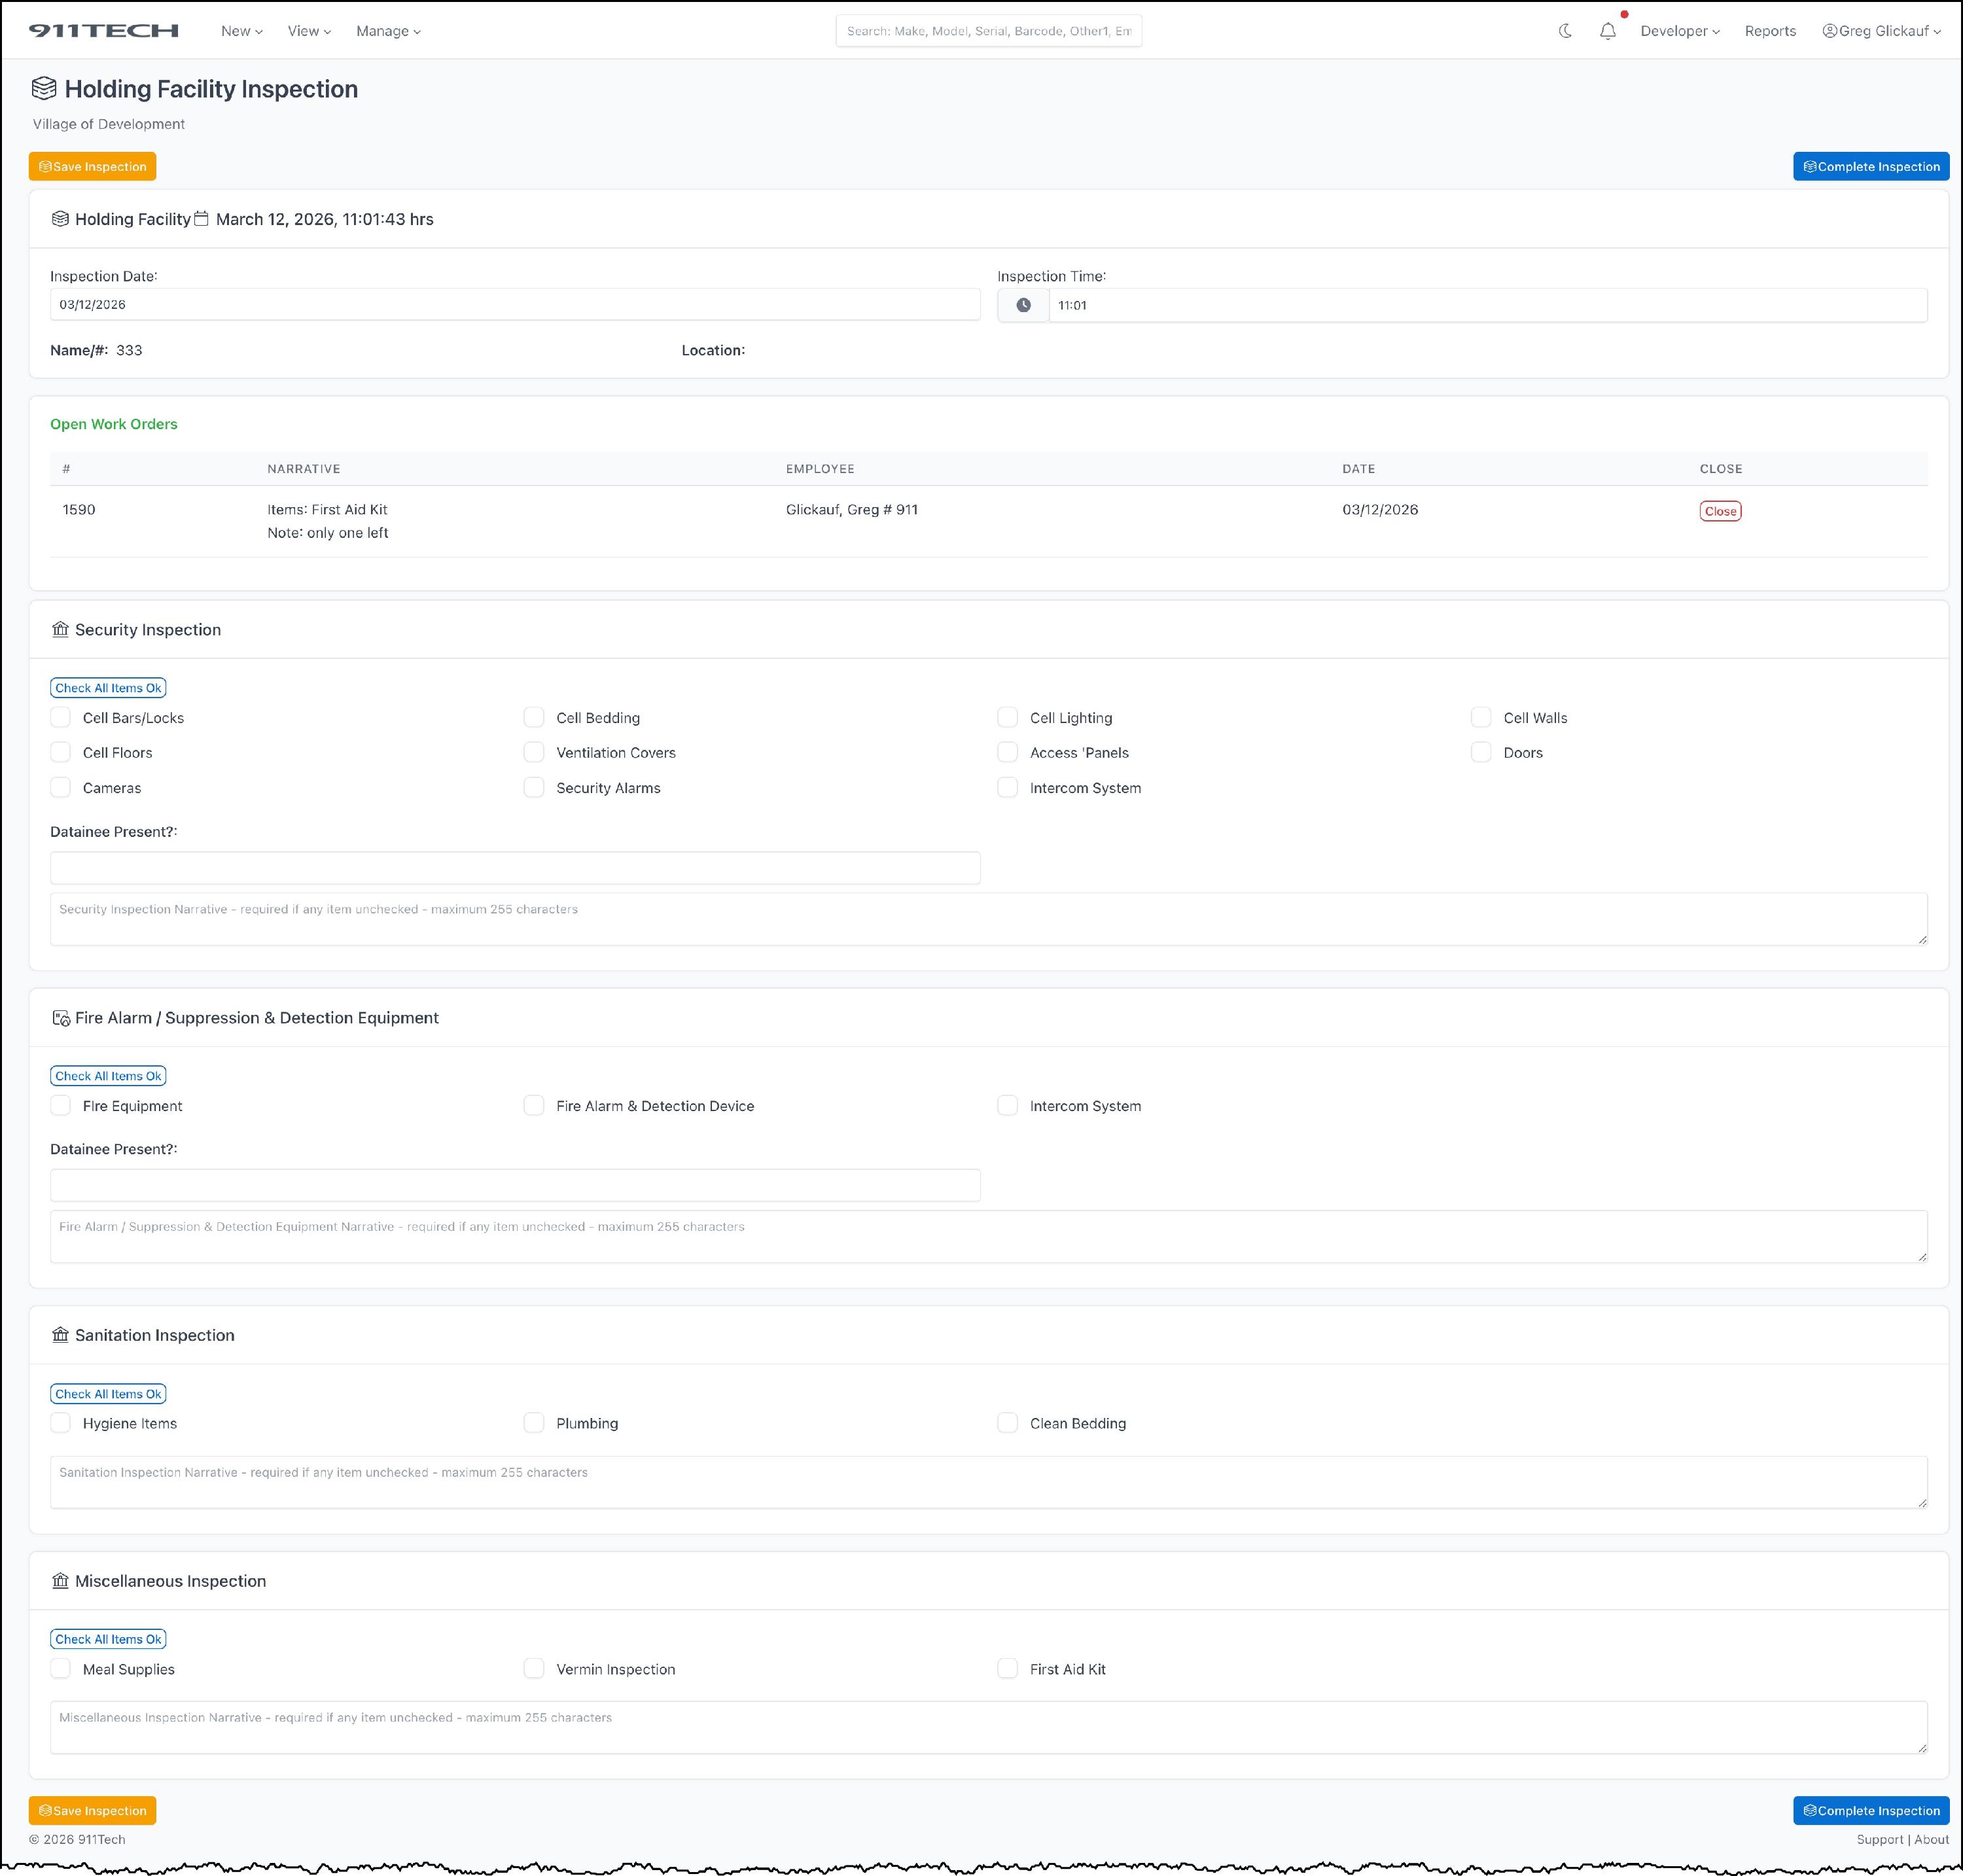Tick the Fire Equipment checkbox
The image size is (1963, 1876).
[x=61, y=1105]
